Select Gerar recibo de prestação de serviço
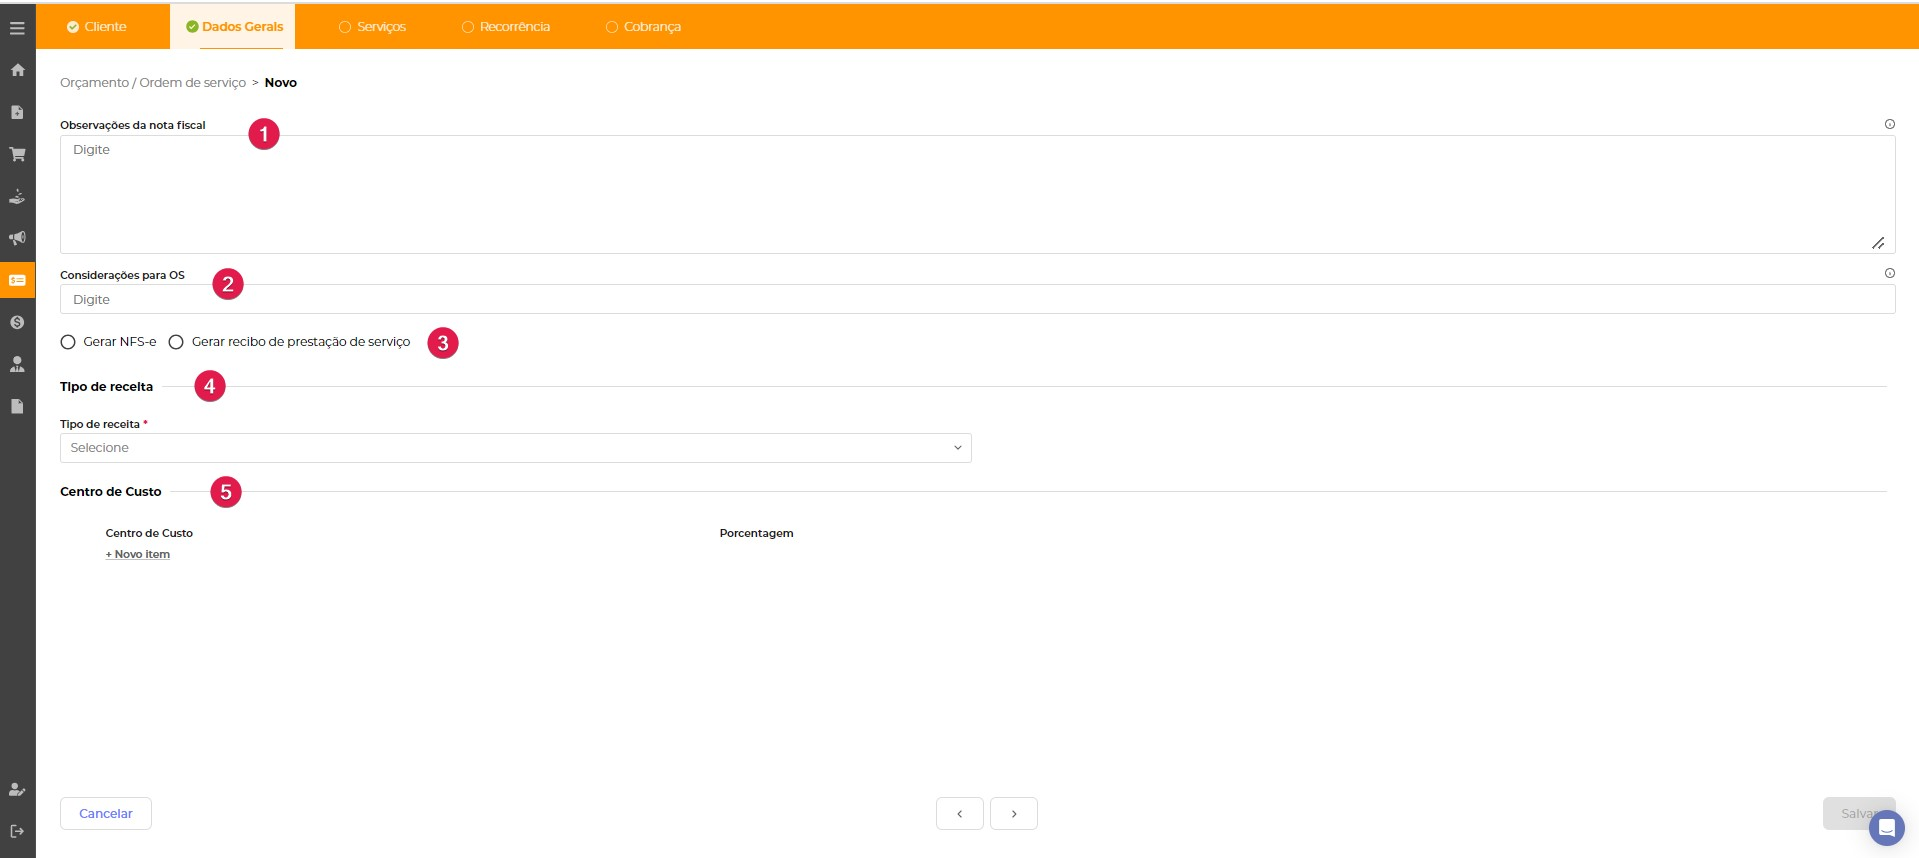The height and width of the screenshot is (858, 1919). click(176, 342)
